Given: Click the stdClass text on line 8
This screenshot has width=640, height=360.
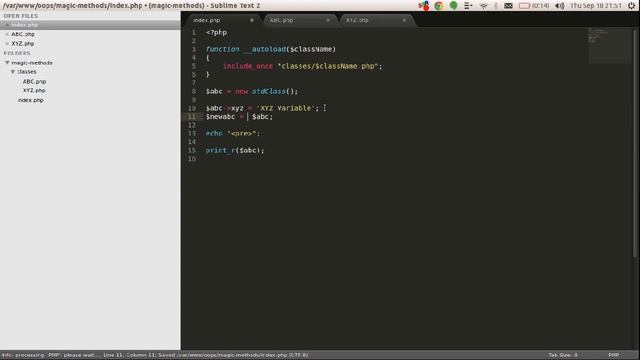Looking at the screenshot, I should 269,91.
